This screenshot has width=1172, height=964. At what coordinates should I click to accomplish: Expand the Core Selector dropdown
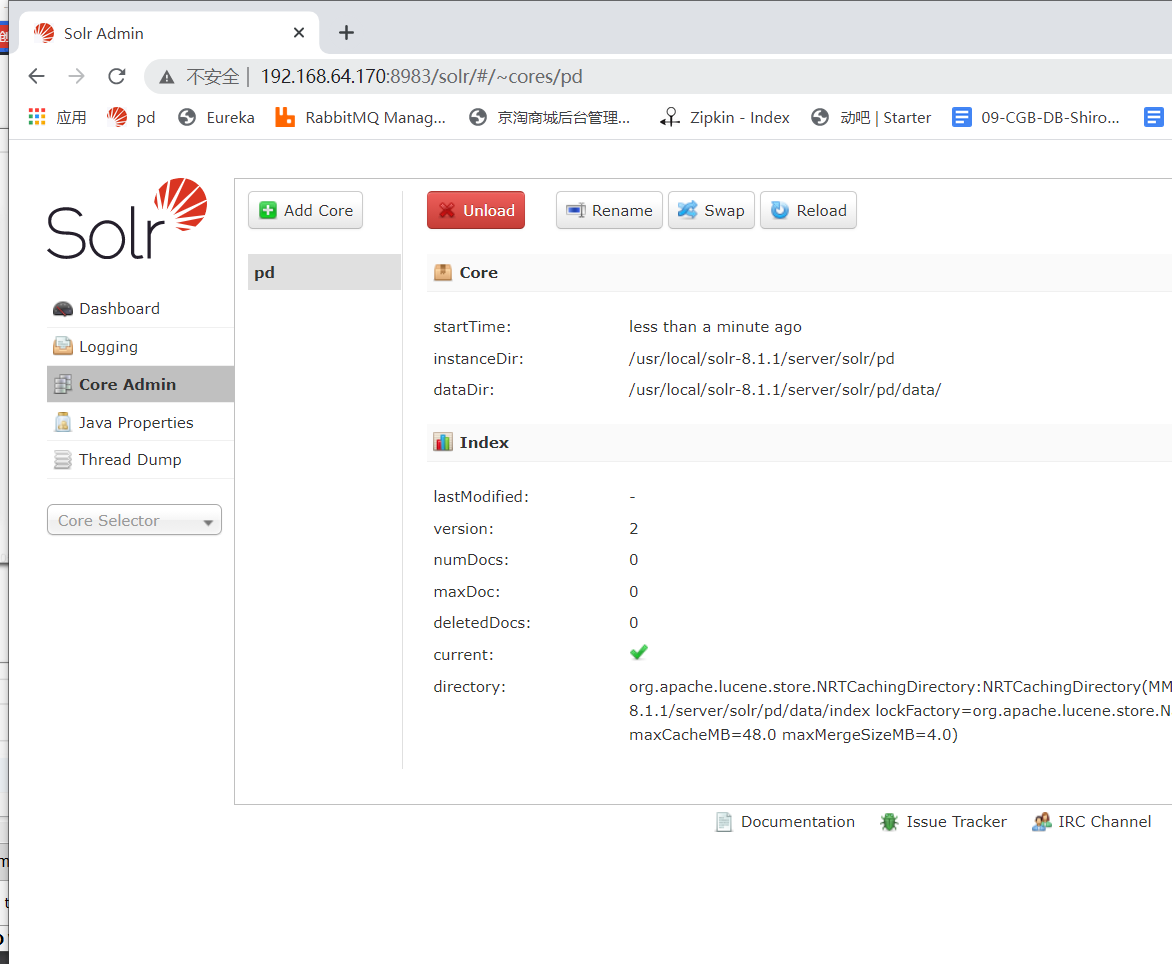pyautogui.click(x=135, y=520)
